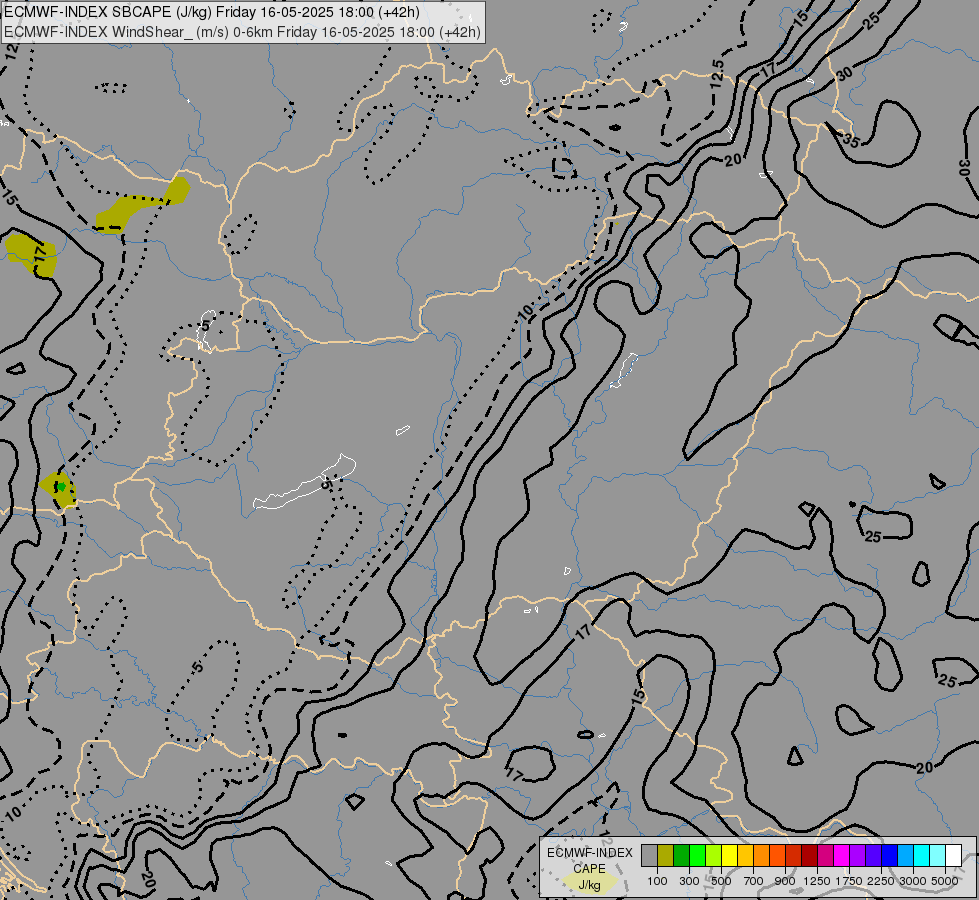
Task: Choose the pure yellow legend swatch
Action: pos(729,856)
